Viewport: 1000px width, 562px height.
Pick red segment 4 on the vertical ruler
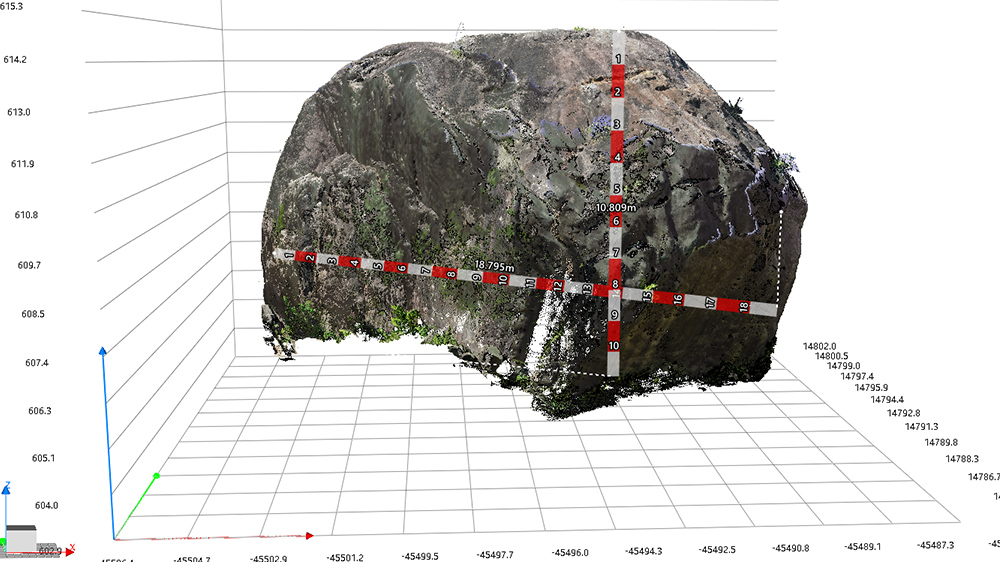[x=617, y=157]
